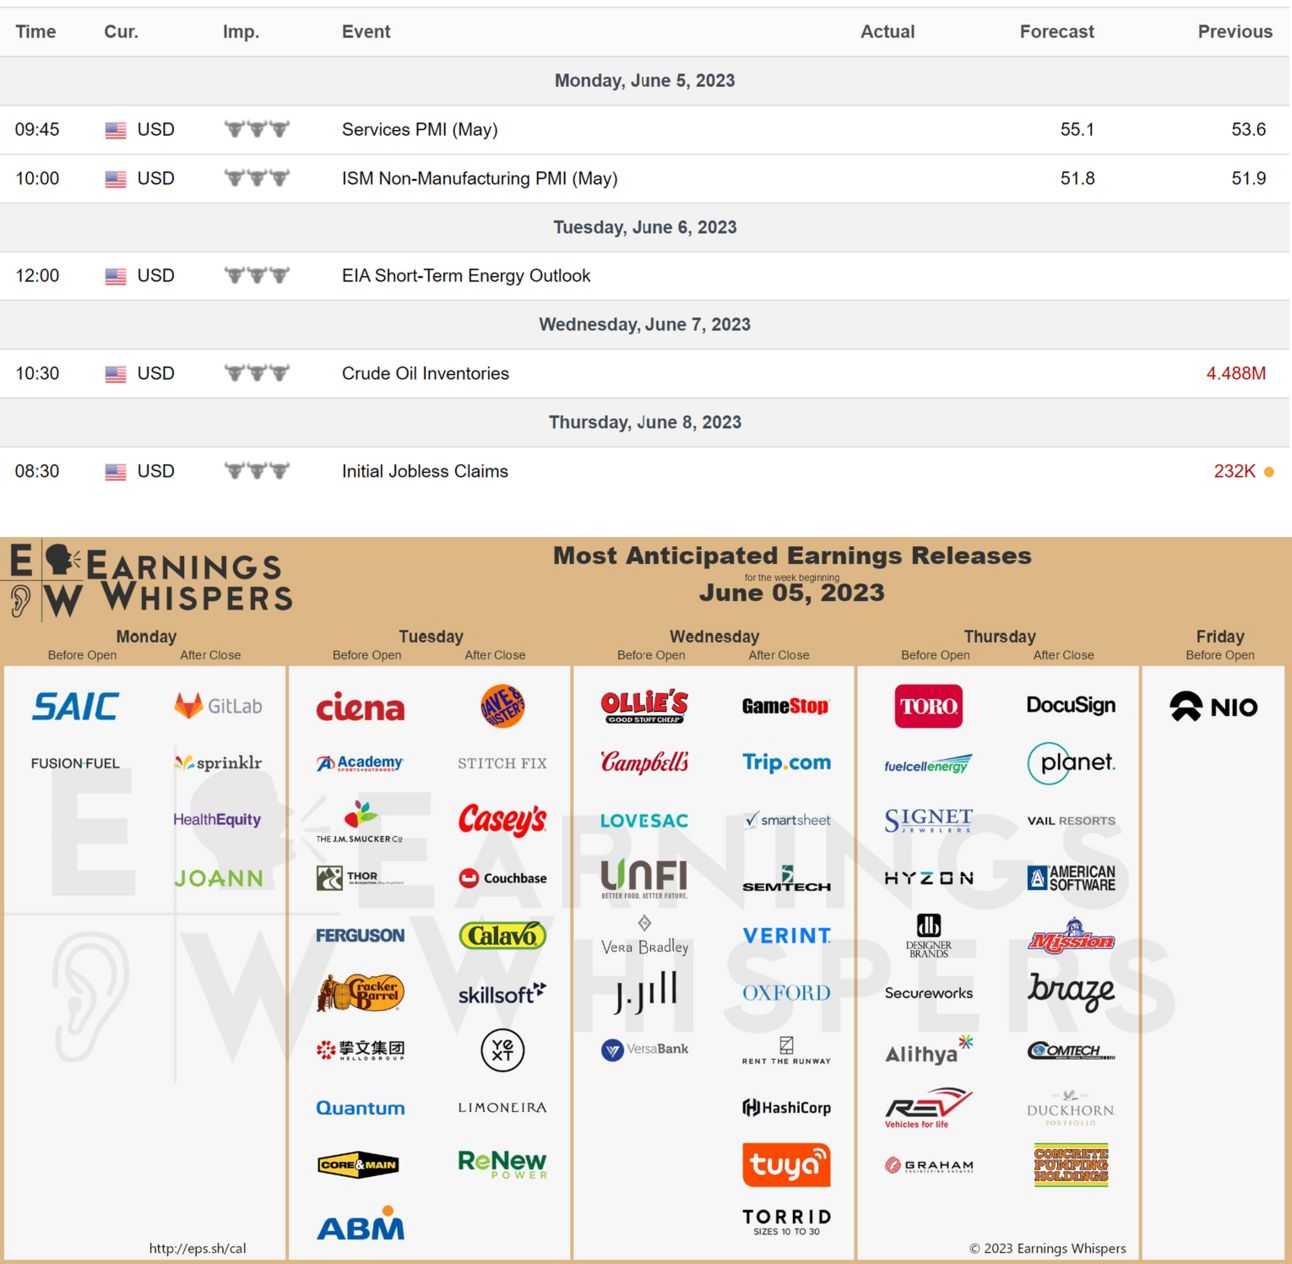Image resolution: width=1292 pixels, height=1264 pixels.
Task: Click the Cracker Barrel logo
Action: pyautogui.click(x=360, y=992)
